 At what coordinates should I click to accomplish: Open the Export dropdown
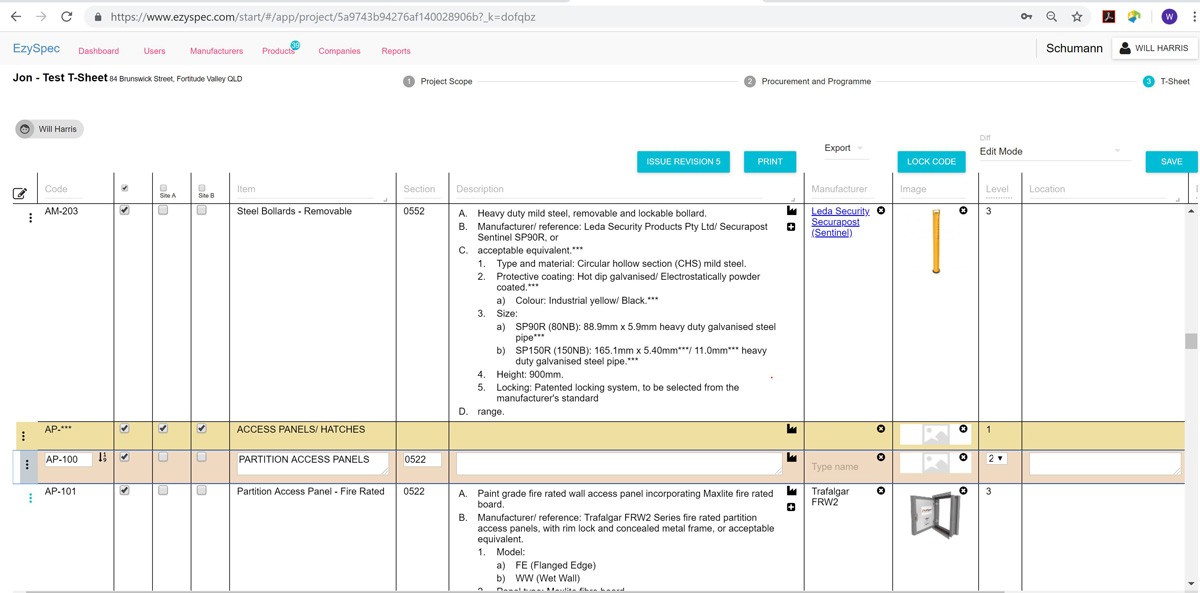(x=845, y=148)
